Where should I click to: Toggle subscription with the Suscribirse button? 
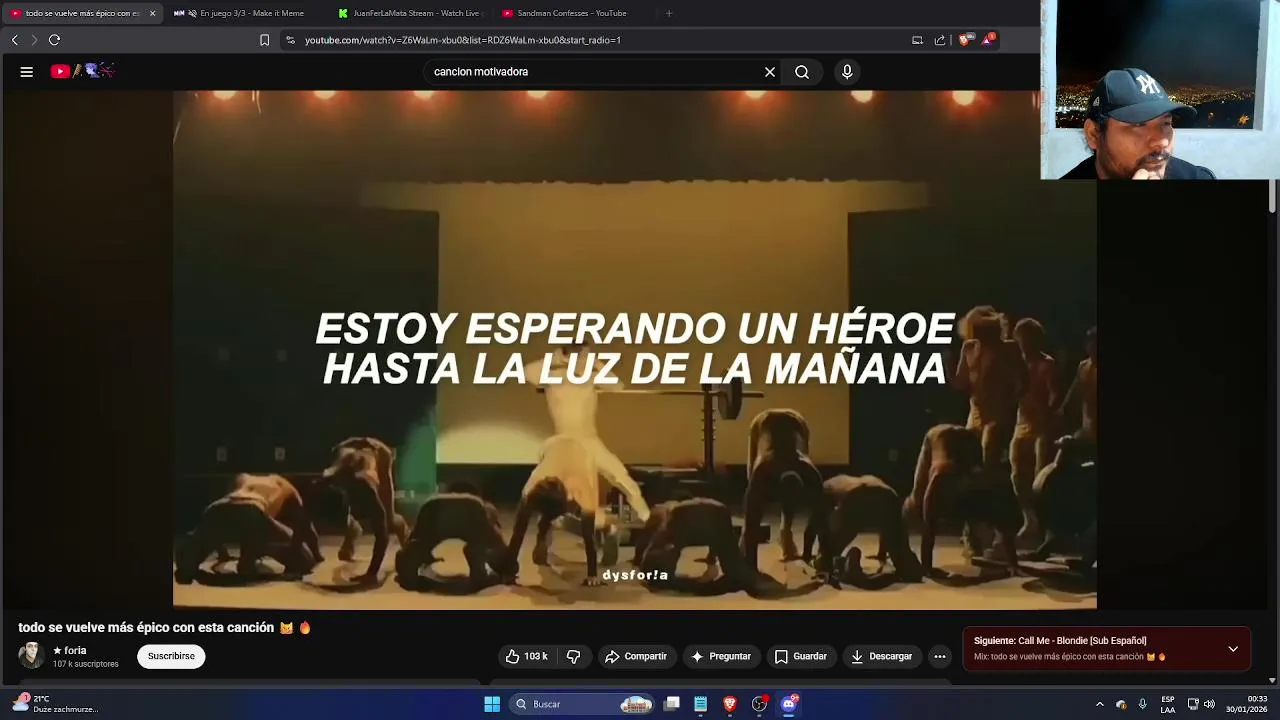click(x=171, y=656)
